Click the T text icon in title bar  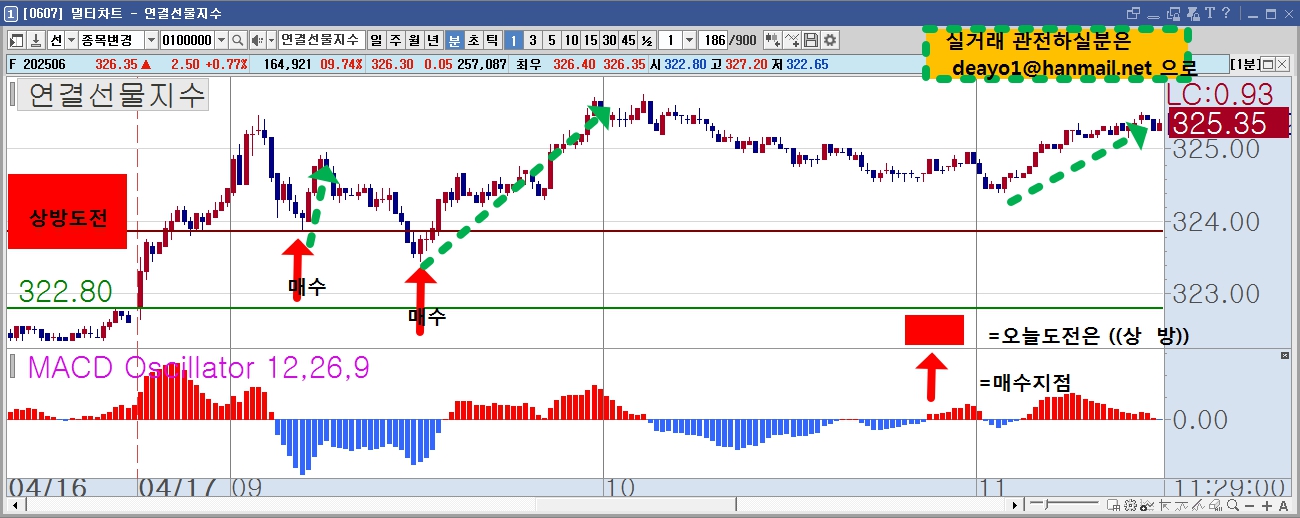pos(1210,13)
